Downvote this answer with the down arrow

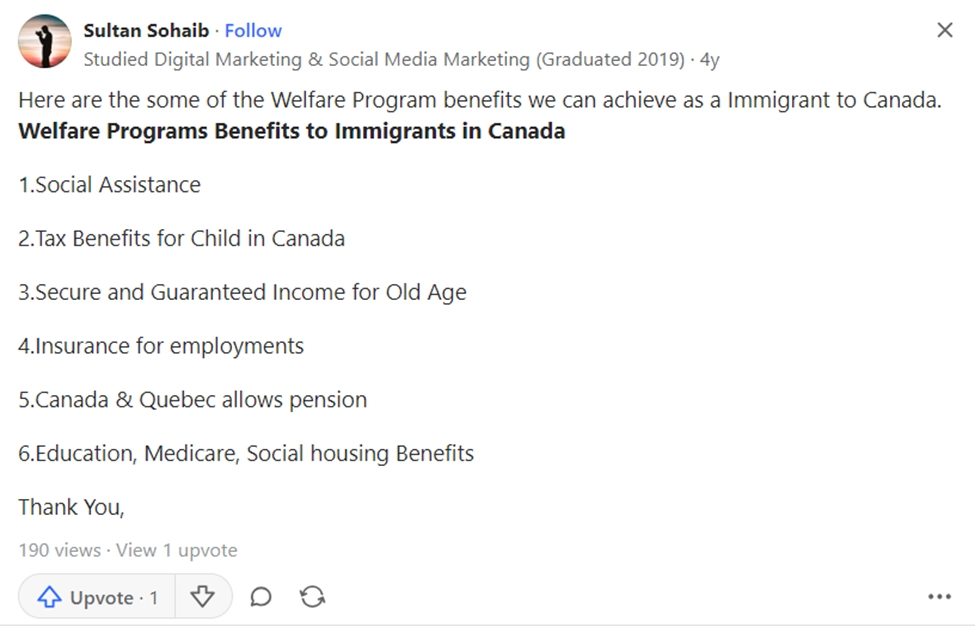203,597
